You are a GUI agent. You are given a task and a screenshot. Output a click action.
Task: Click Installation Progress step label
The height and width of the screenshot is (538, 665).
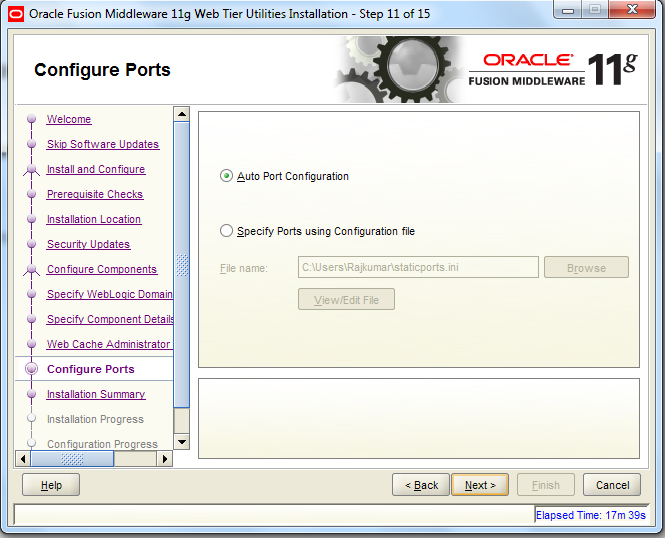(x=95, y=419)
